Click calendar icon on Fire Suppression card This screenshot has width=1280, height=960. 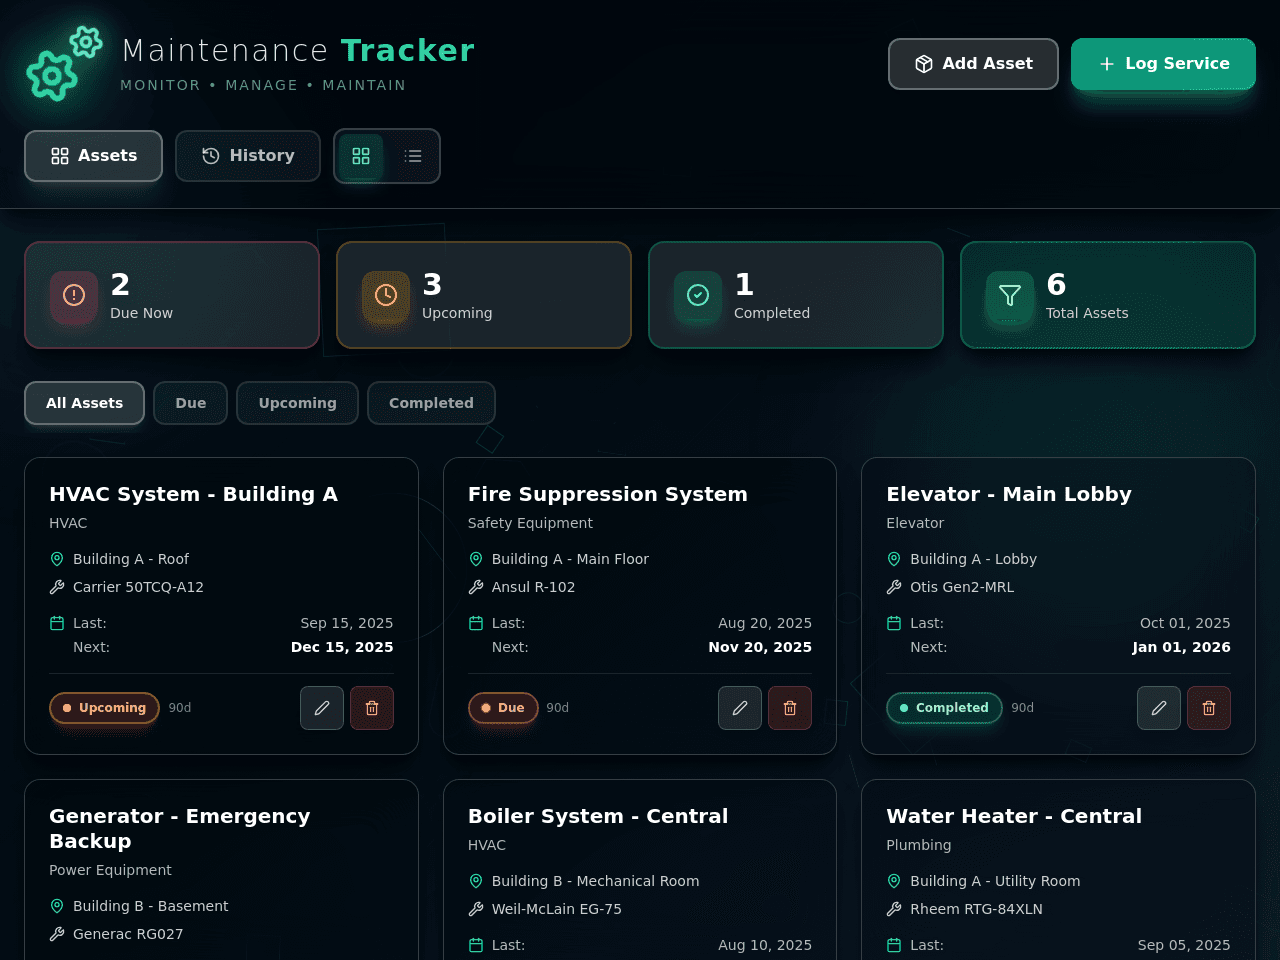pyautogui.click(x=476, y=623)
